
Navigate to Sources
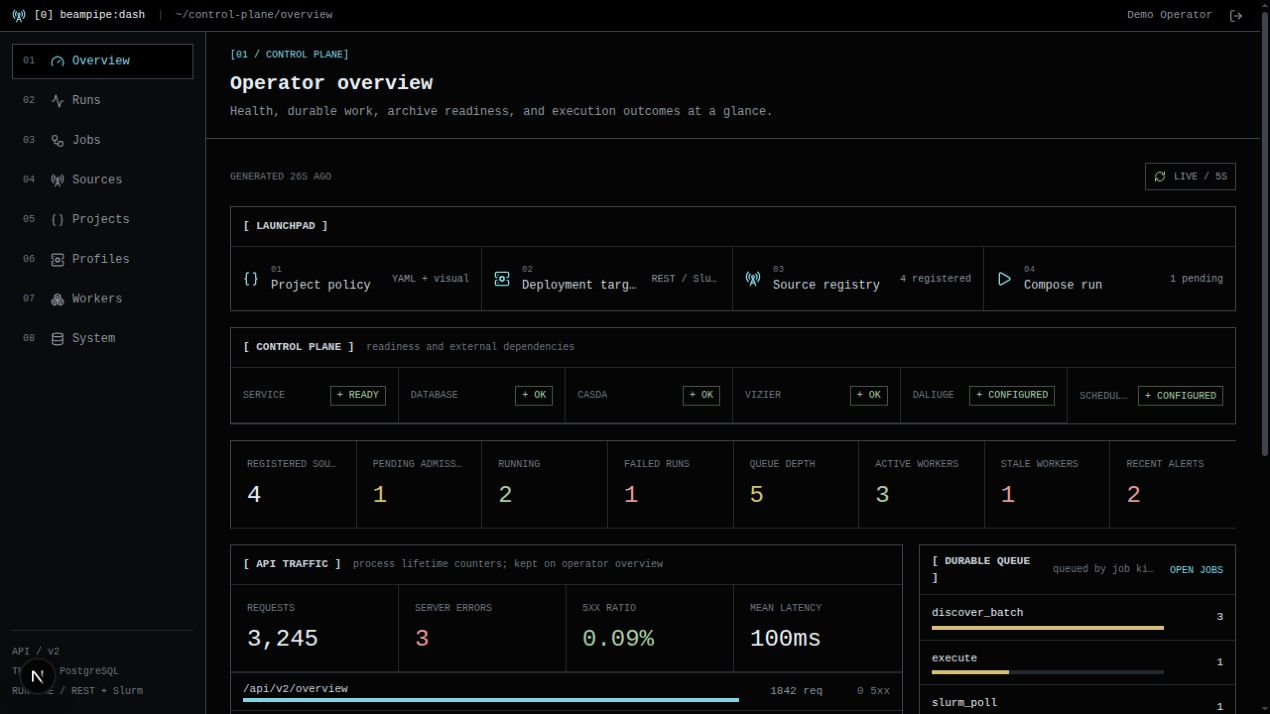[102, 180]
